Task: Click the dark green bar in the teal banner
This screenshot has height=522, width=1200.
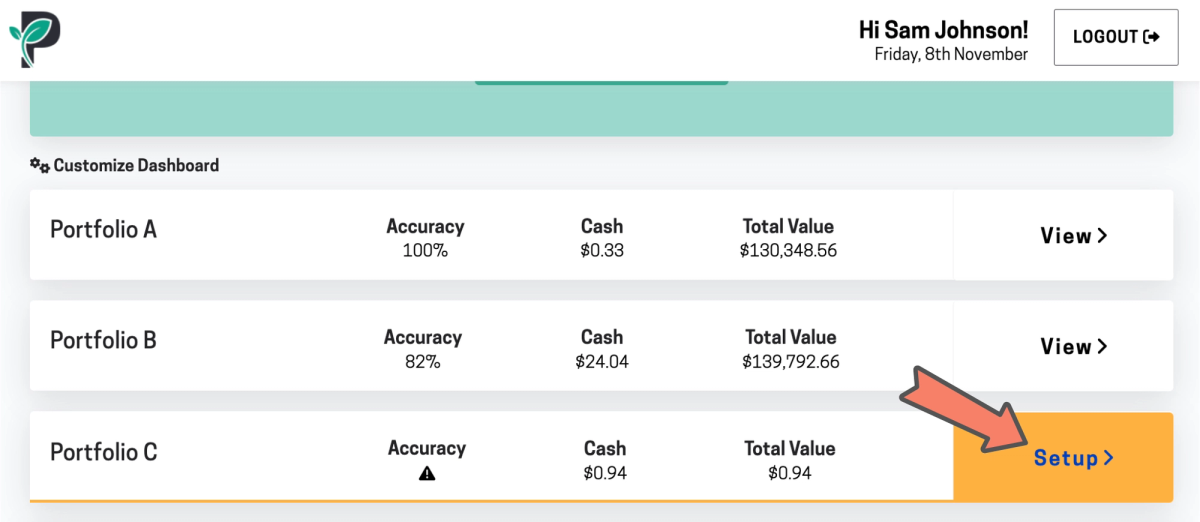Action: click(x=601, y=83)
